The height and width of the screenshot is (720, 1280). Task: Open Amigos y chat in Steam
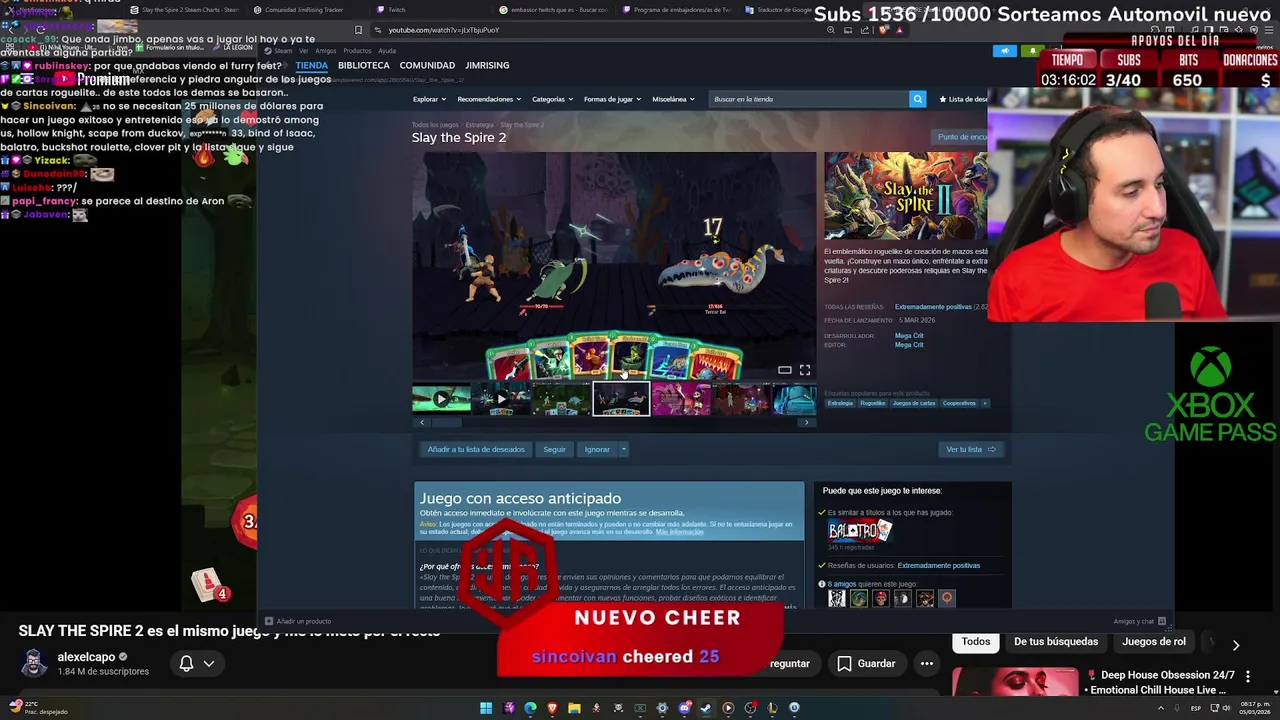pyautogui.click(x=1138, y=621)
